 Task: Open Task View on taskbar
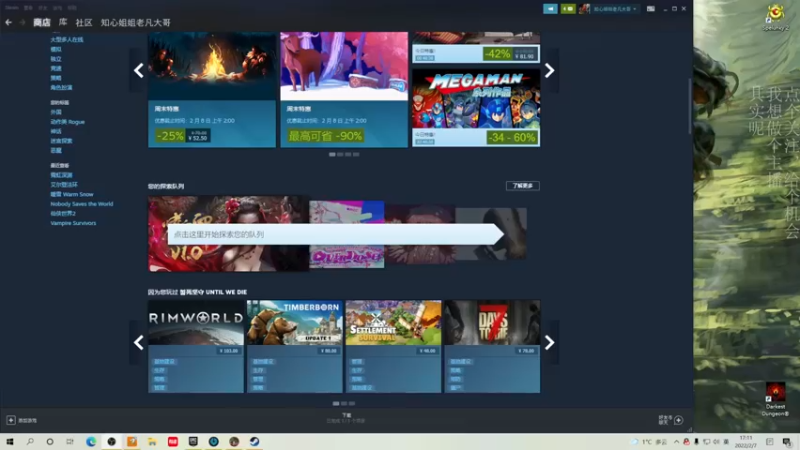[x=70, y=441]
